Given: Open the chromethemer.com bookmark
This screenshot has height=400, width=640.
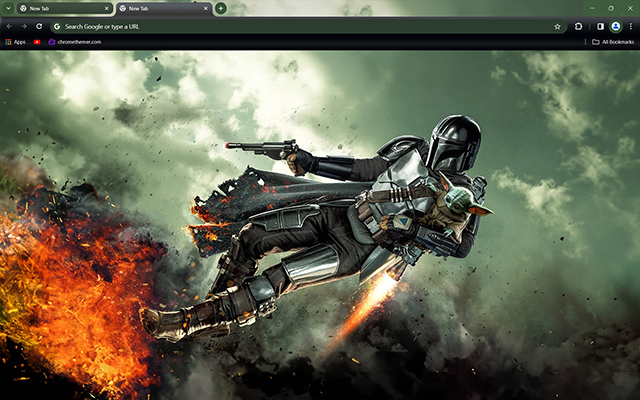Looking at the screenshot, I should (x=75, y=42).
